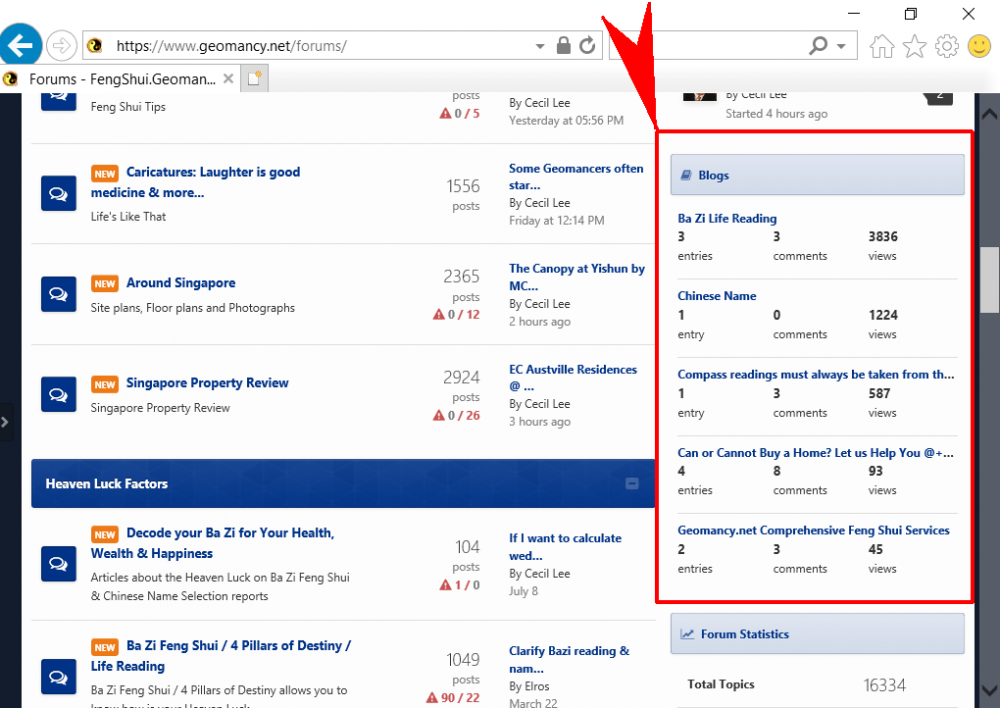Open a new browser tab
Viewport: 1000px width, 708px height.
click(255, 79)
